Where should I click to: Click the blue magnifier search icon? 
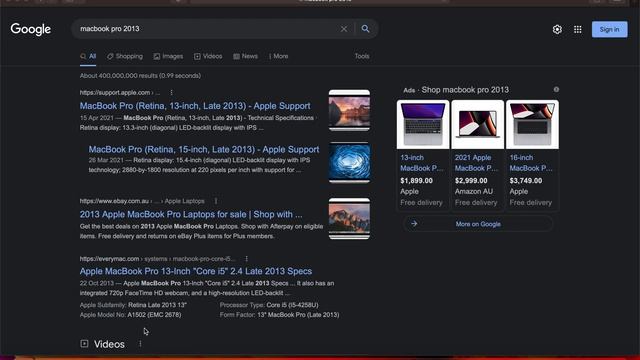[x=365, y=29]
